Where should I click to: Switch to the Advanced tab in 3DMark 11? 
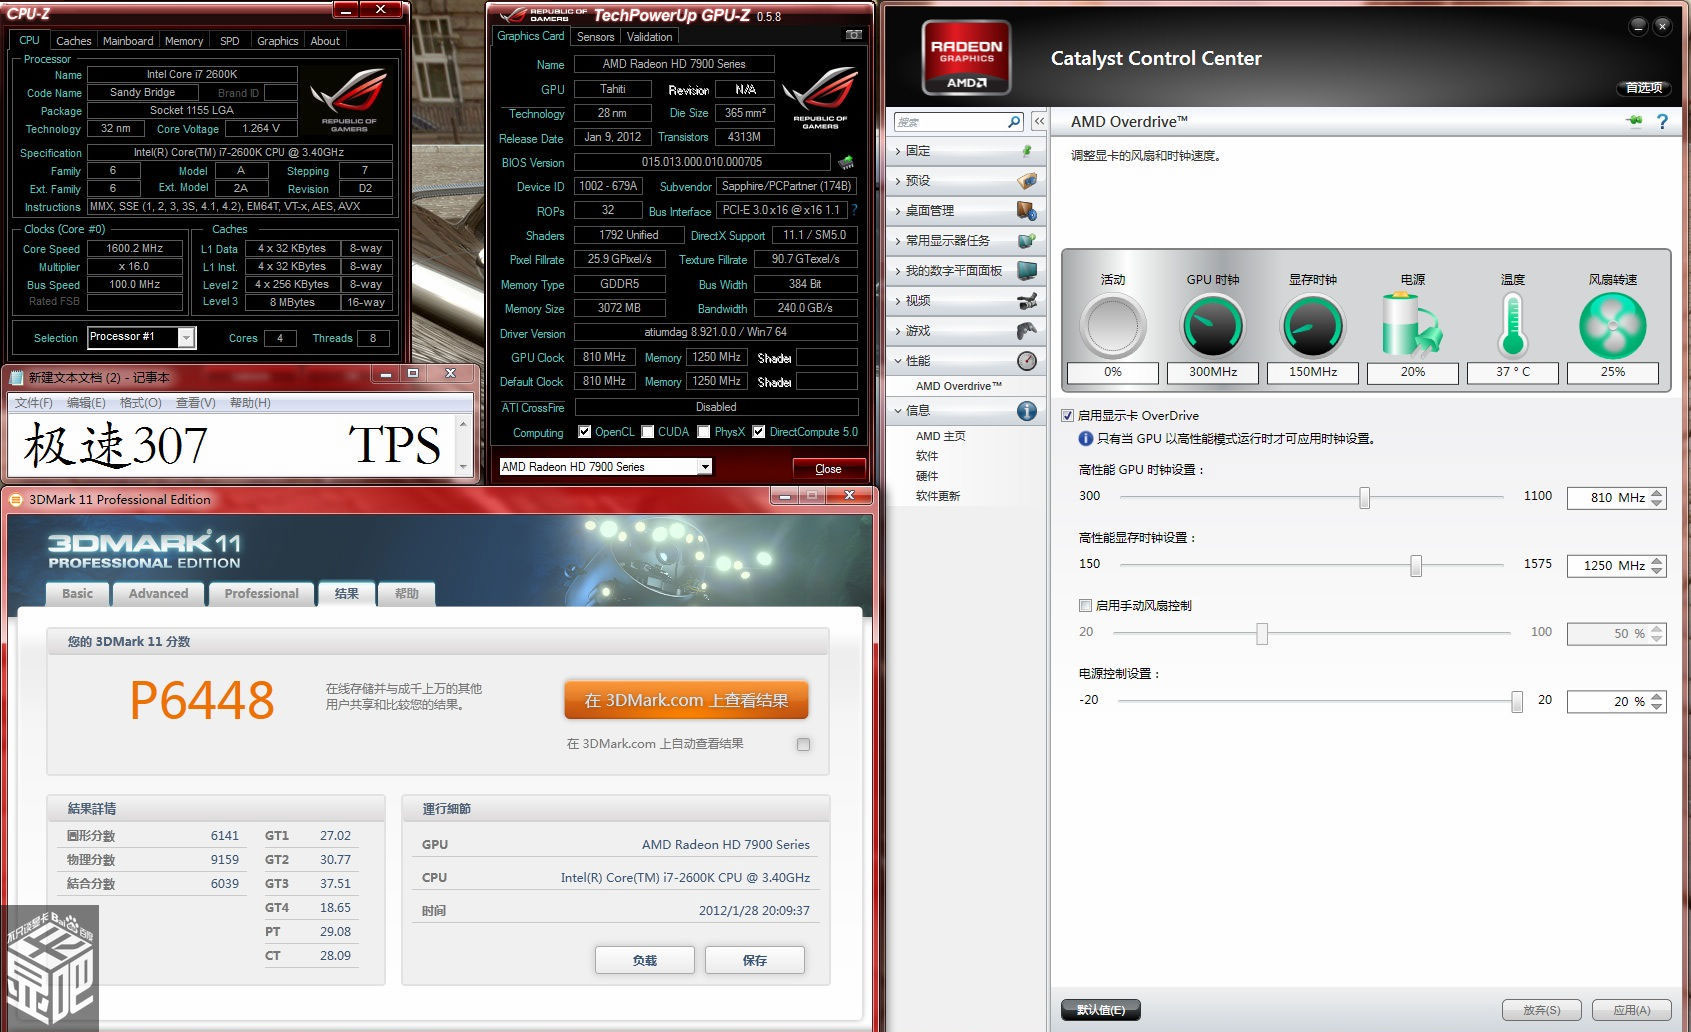(158, 594)
